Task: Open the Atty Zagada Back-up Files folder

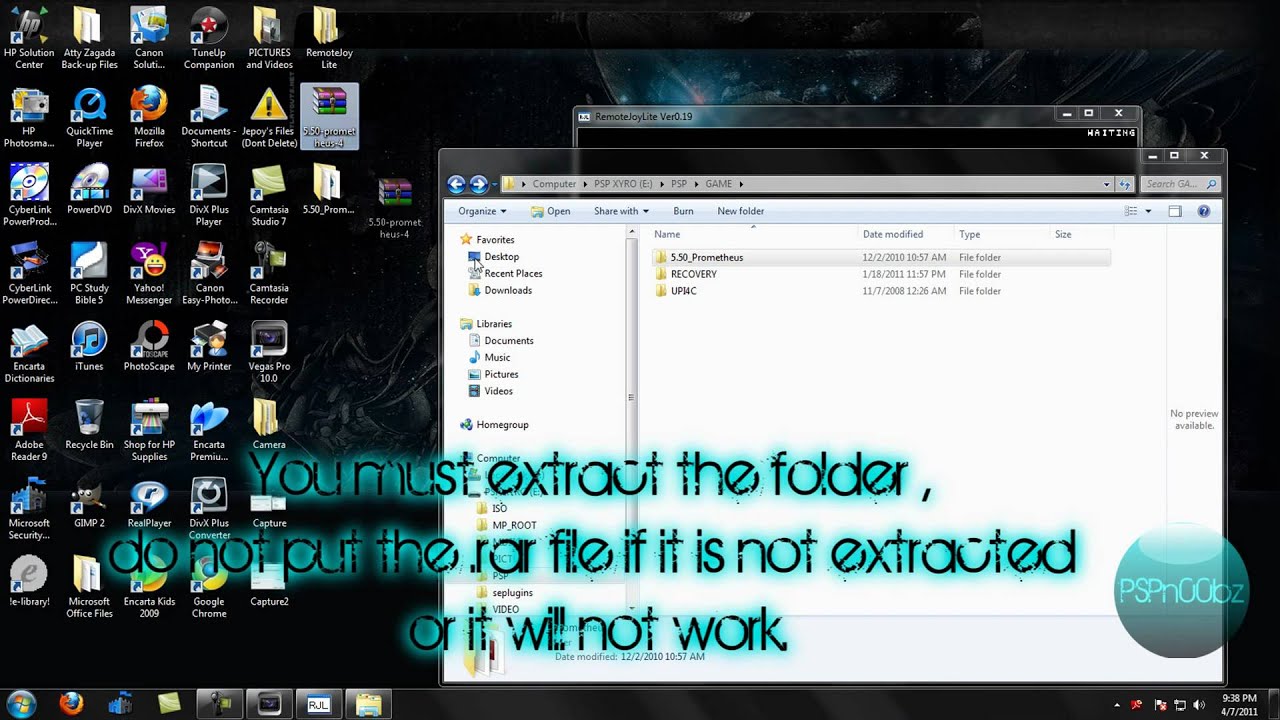Action: [x=89, y=38]
